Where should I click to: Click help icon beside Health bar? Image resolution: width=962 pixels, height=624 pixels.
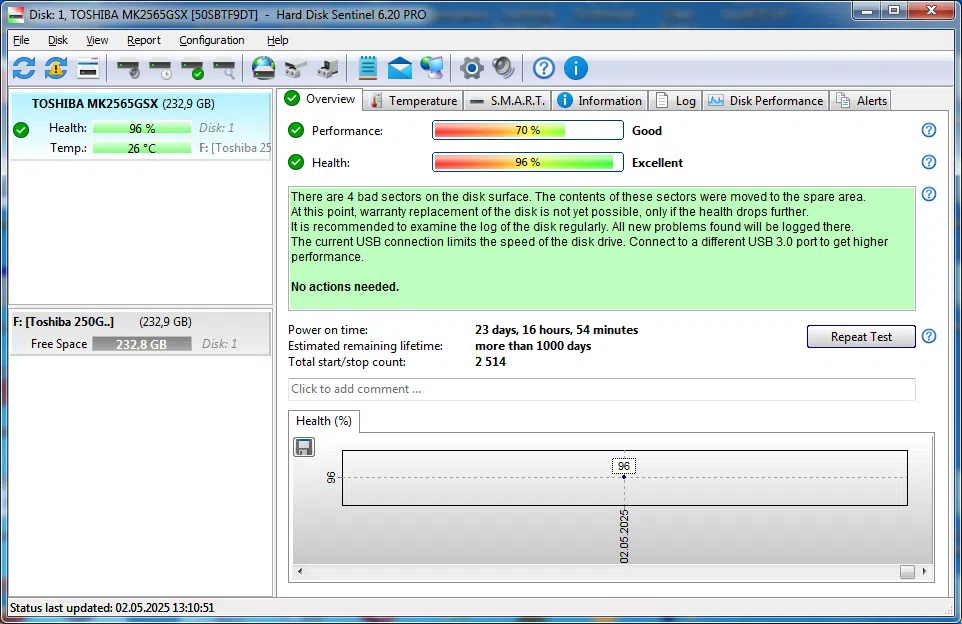pos(929,162)
